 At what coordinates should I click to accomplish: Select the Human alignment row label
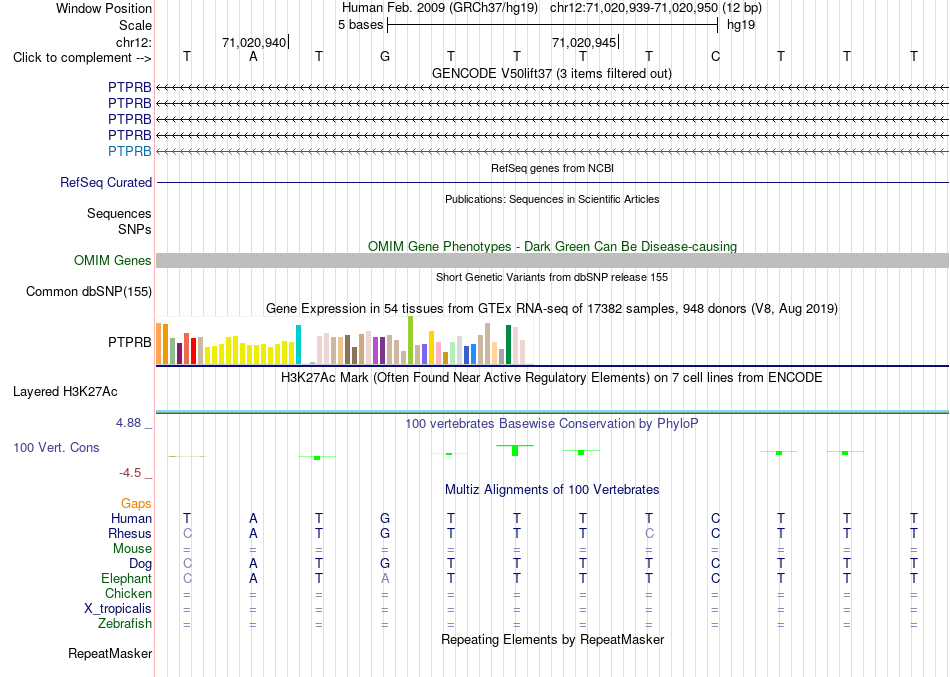tap(131, 518)
